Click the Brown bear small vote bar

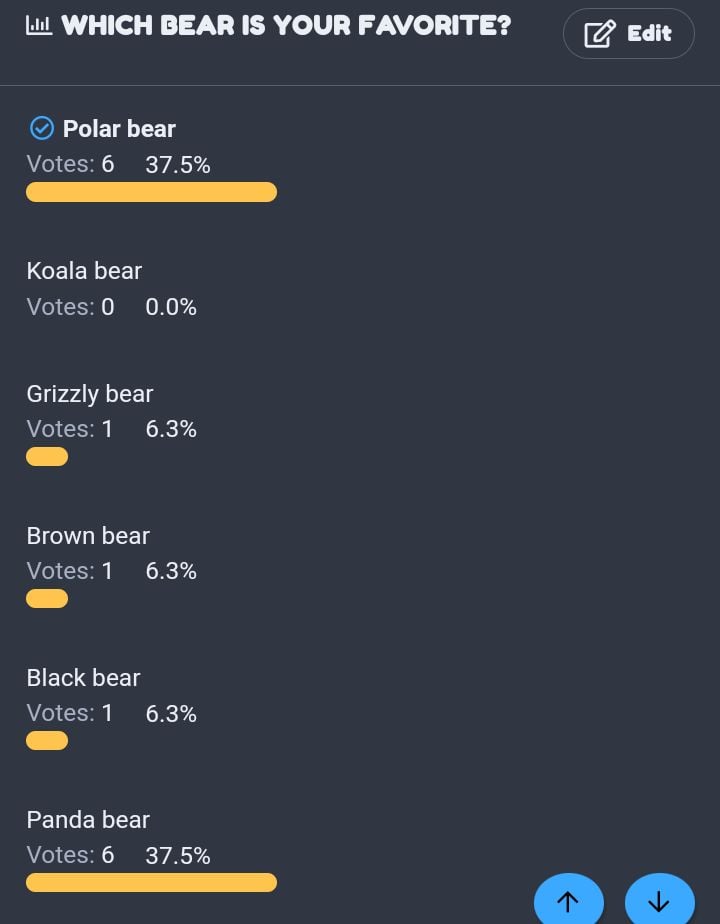pos(47,598)
